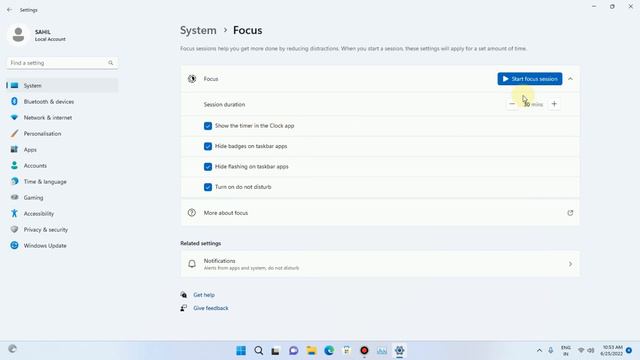Uncheck Hide badges on taskbar apps

pos(208,146)
